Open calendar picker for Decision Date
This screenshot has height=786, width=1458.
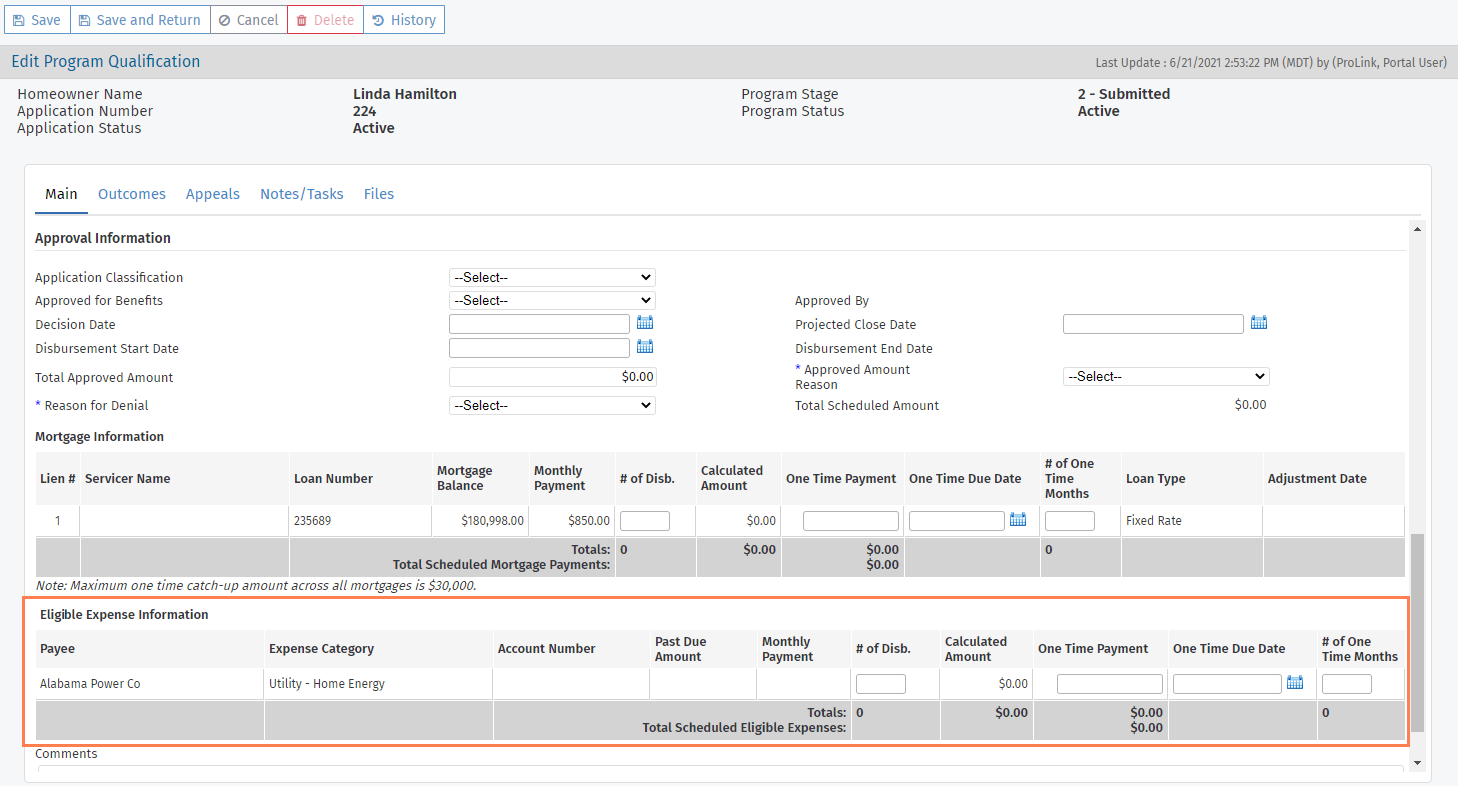[645, 323]
